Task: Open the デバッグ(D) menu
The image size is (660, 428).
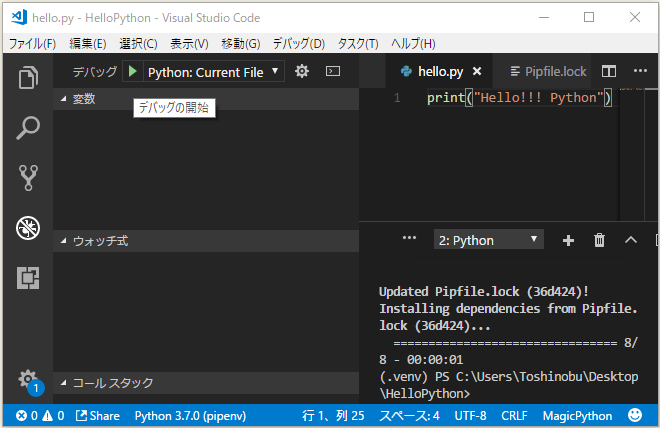Action: click(x=298, y=43)
